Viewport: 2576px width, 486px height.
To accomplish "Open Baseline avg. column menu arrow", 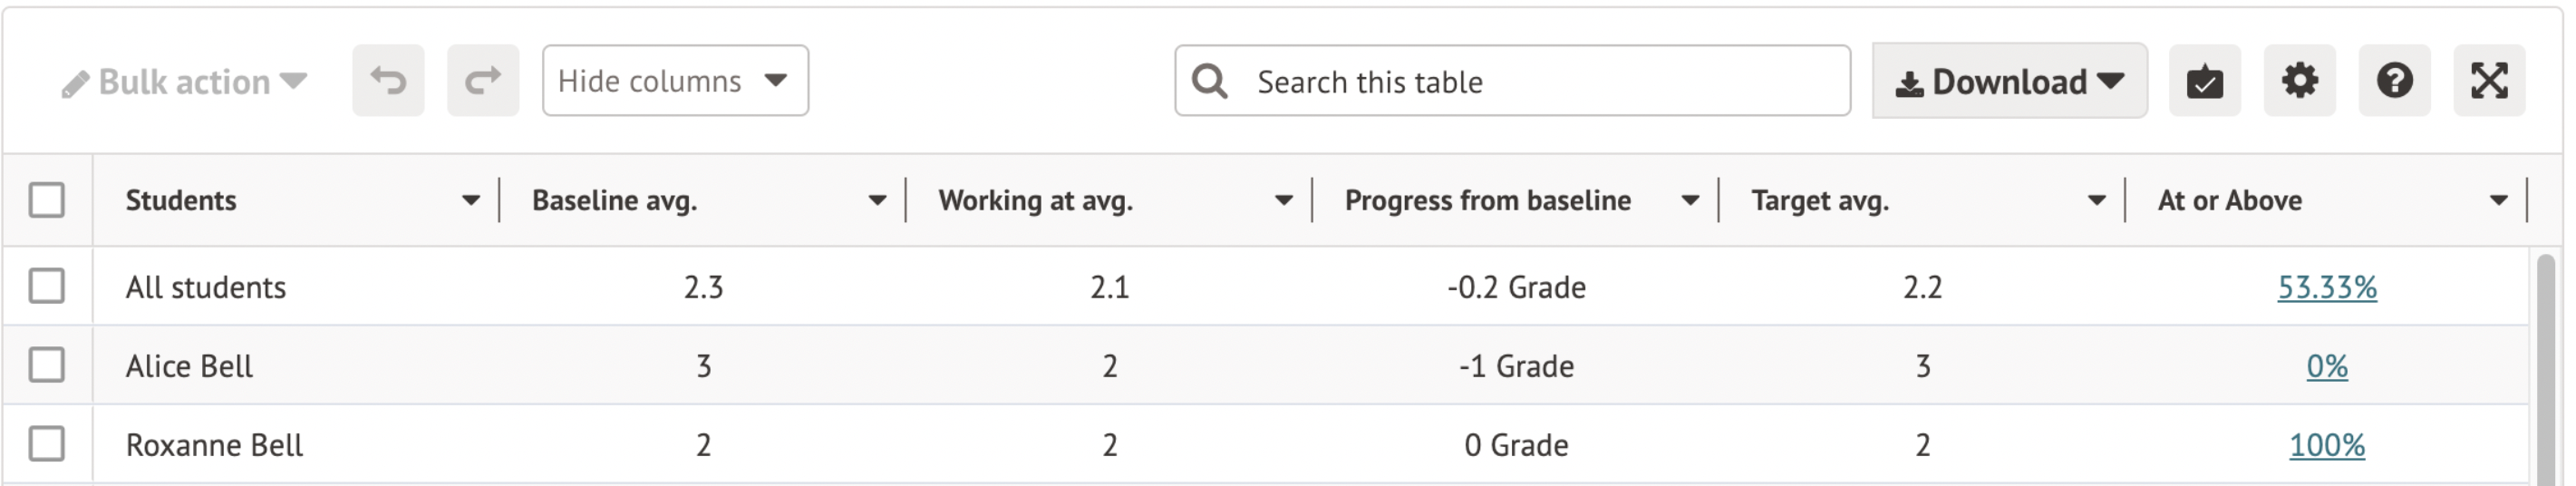I will 877,201.
